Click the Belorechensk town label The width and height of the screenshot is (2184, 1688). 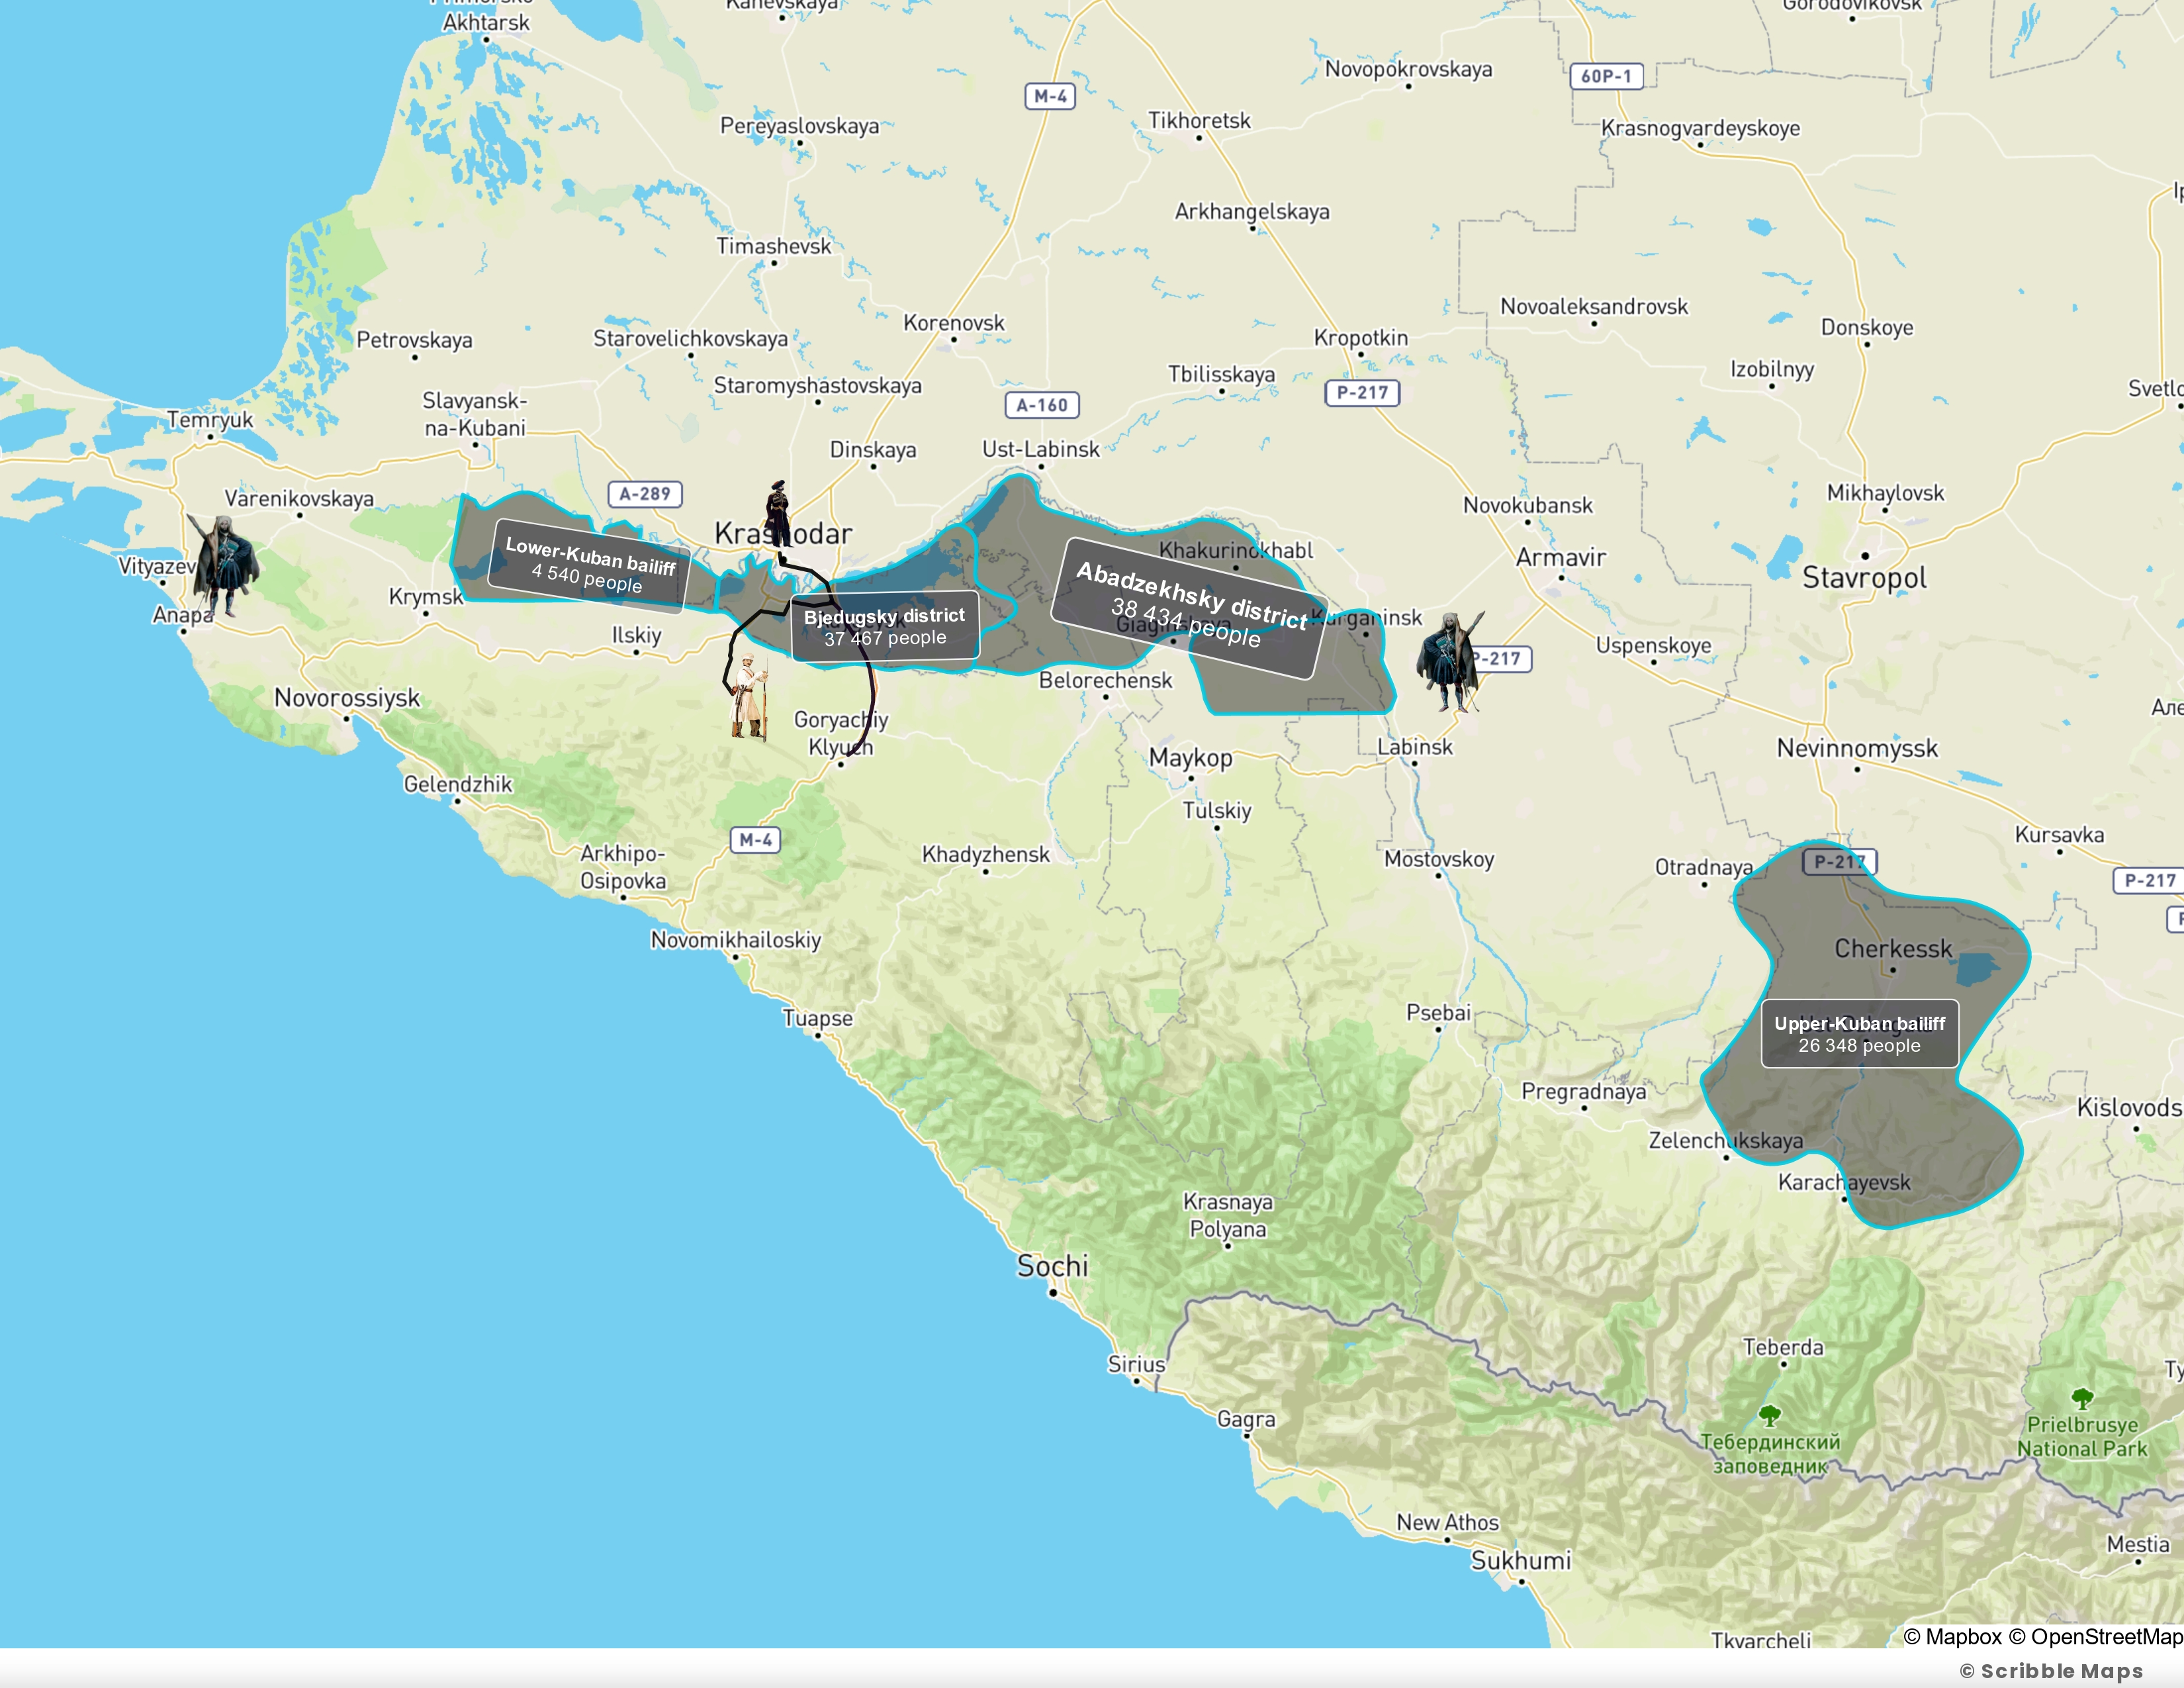tap(1105, 680)
